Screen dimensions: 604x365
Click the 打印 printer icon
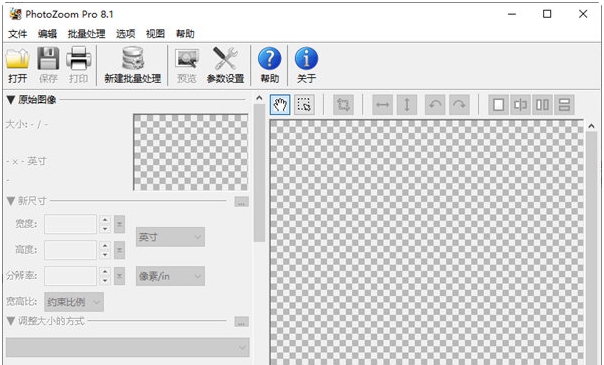[79, 59]
